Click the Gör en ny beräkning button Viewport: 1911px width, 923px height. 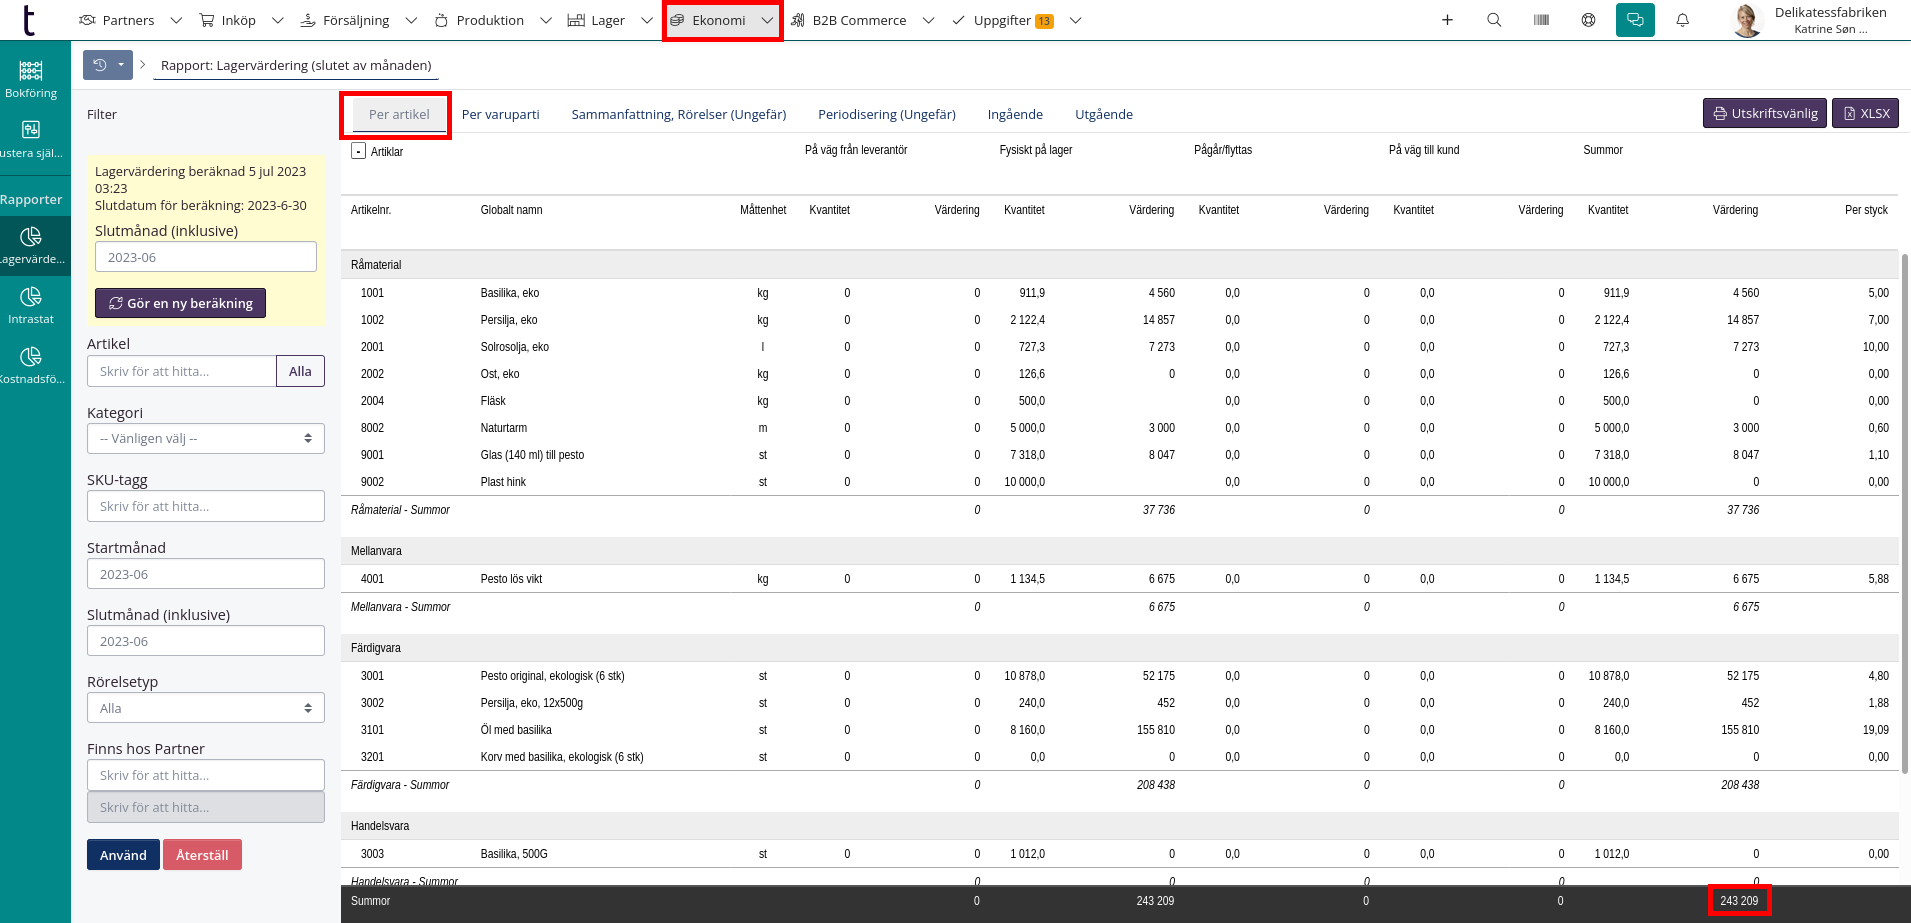tap(180, 303)
